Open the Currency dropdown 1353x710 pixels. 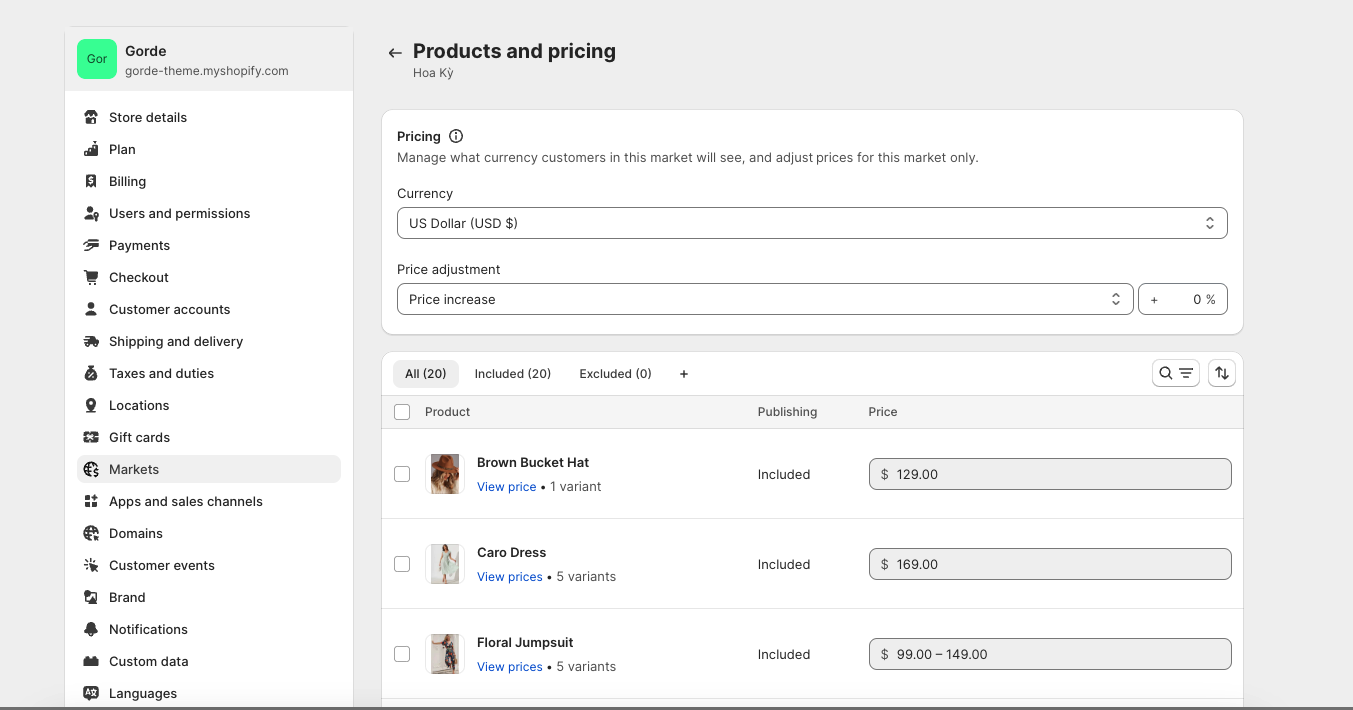coord(811,223)
